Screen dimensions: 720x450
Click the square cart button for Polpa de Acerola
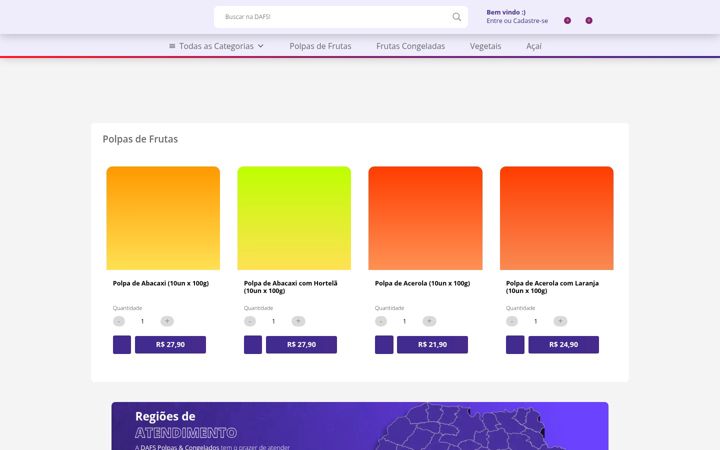pos(384,345)
